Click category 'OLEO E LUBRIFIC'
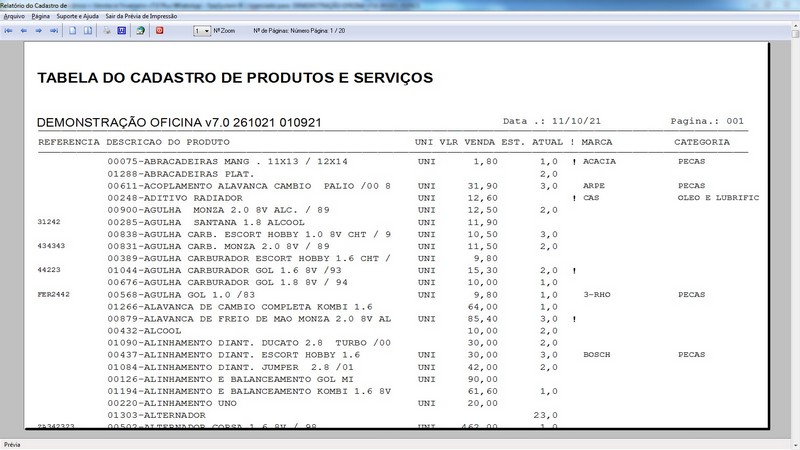800x450 pixels. pyautogui.click(x=718, y=197)
